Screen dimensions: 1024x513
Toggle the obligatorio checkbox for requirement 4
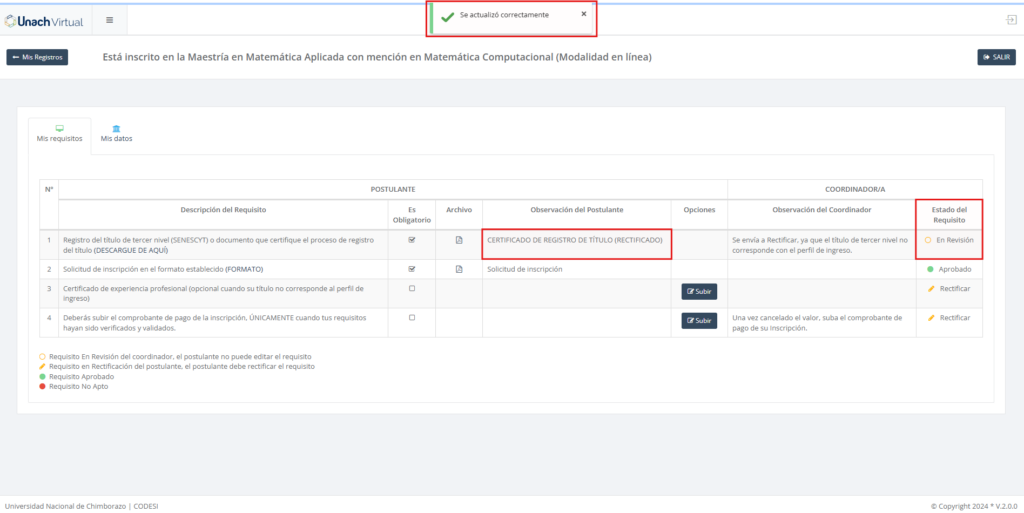point(412,318)
